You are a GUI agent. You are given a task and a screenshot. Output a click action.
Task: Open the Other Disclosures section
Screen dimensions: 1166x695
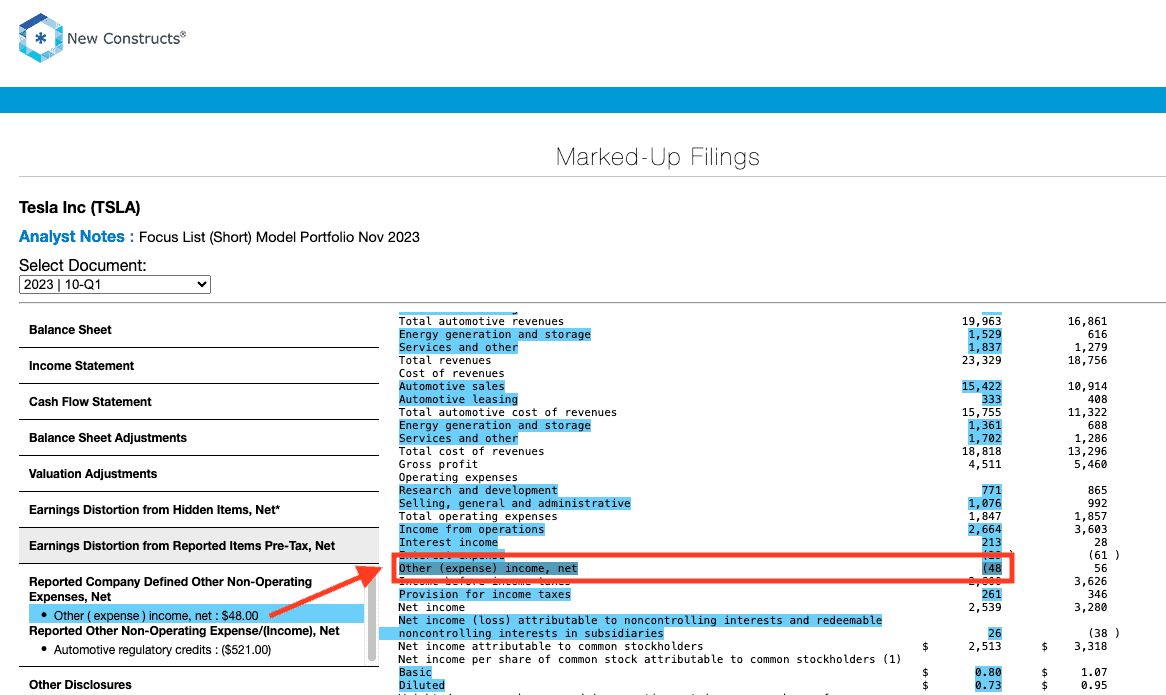click(x=199, y=685)
